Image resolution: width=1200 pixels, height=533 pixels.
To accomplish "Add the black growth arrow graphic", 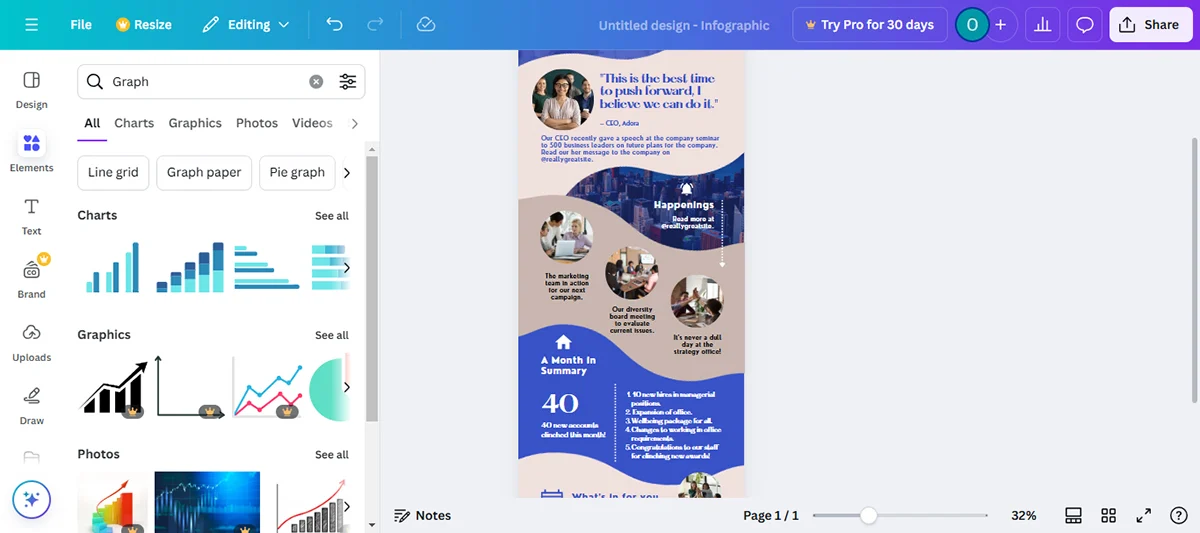I will tap(113, 386).
